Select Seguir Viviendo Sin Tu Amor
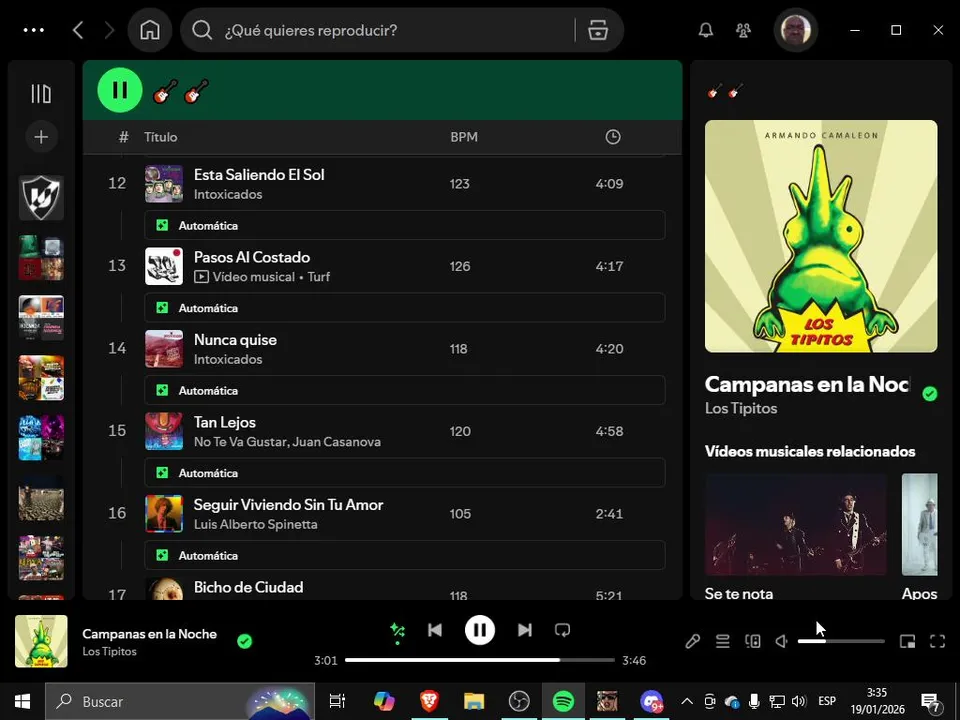Image resolution: width=960 pixels, height=720 pixels. [x=288, y=504]
